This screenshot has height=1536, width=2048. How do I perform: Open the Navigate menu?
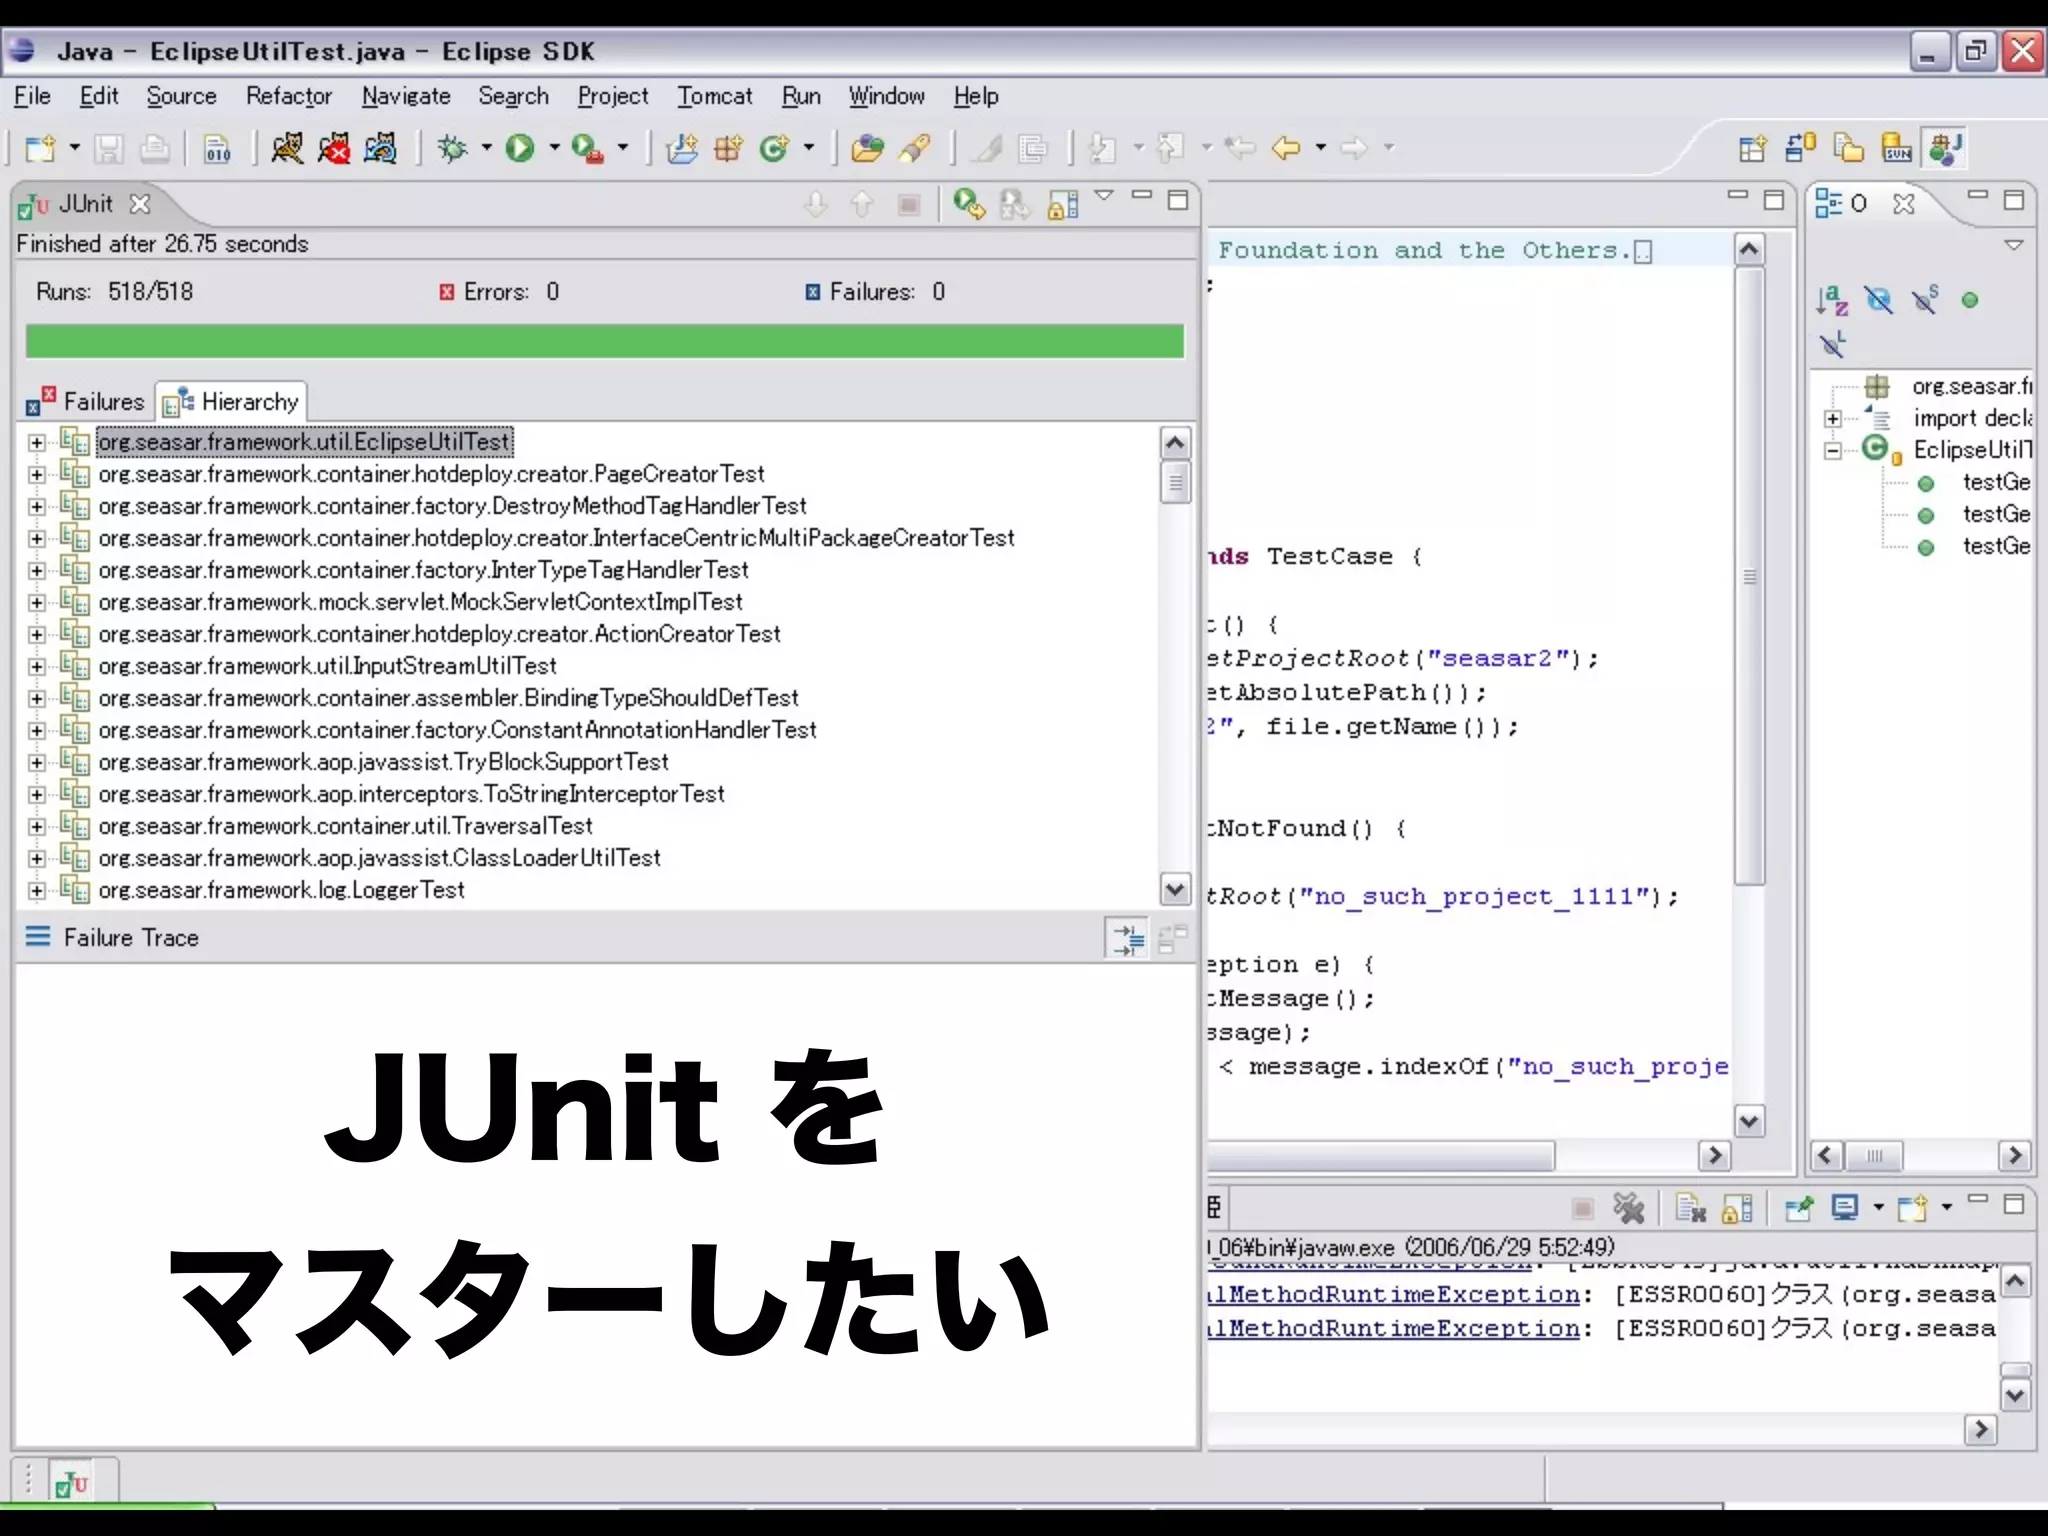406,96
